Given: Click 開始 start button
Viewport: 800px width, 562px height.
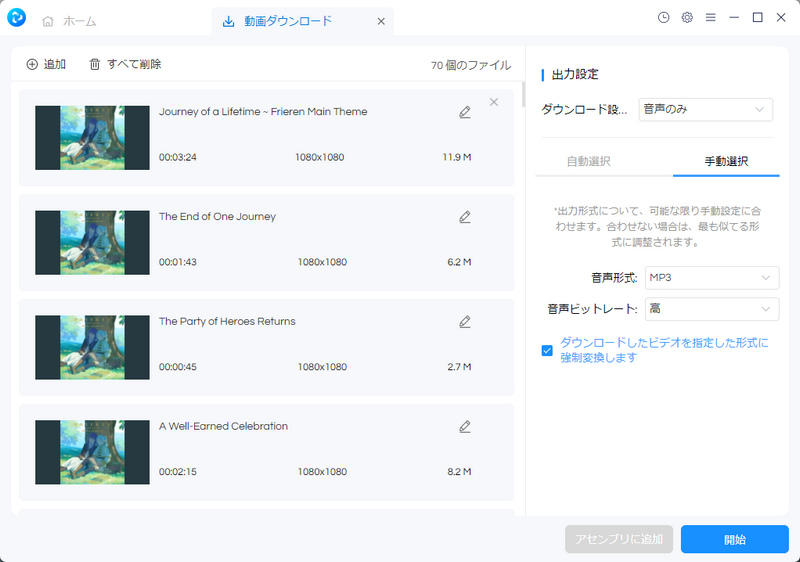Looking at the screenshot, I should pos(735,540).
